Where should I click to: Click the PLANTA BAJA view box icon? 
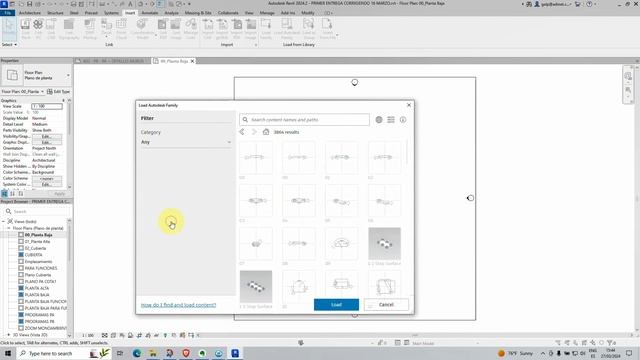pos(21,295)
